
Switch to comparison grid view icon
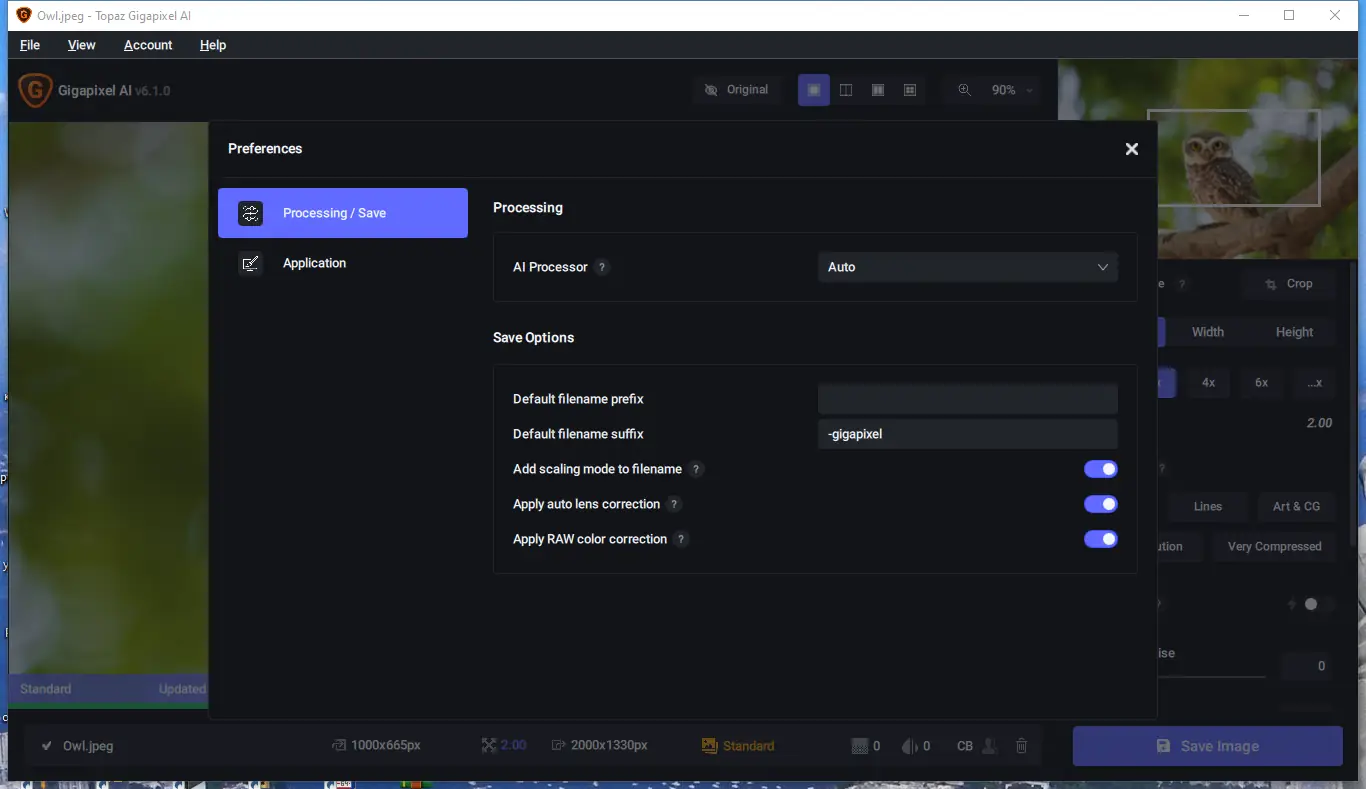coord(910,90)
